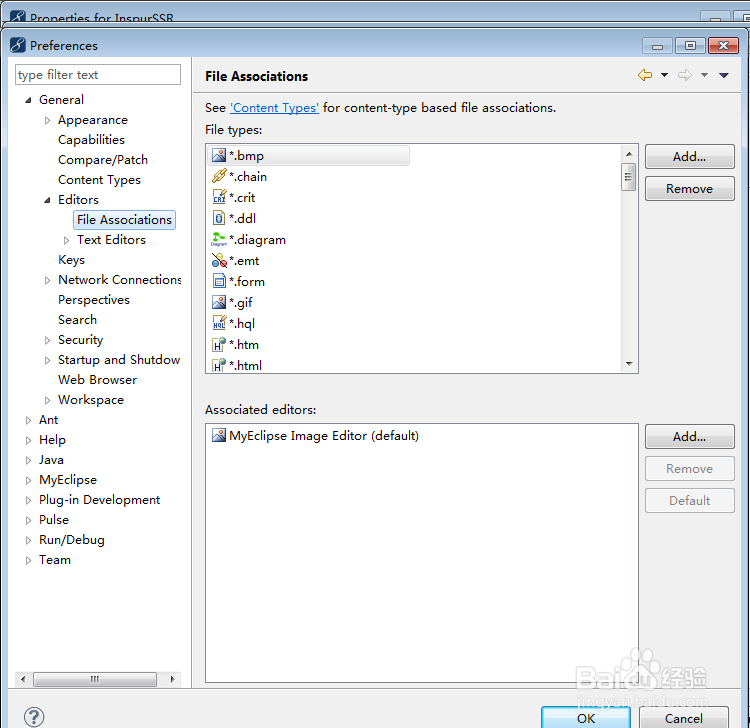Click Remove beside Associated editors
750x728 pixels.
tap(689, 468)
